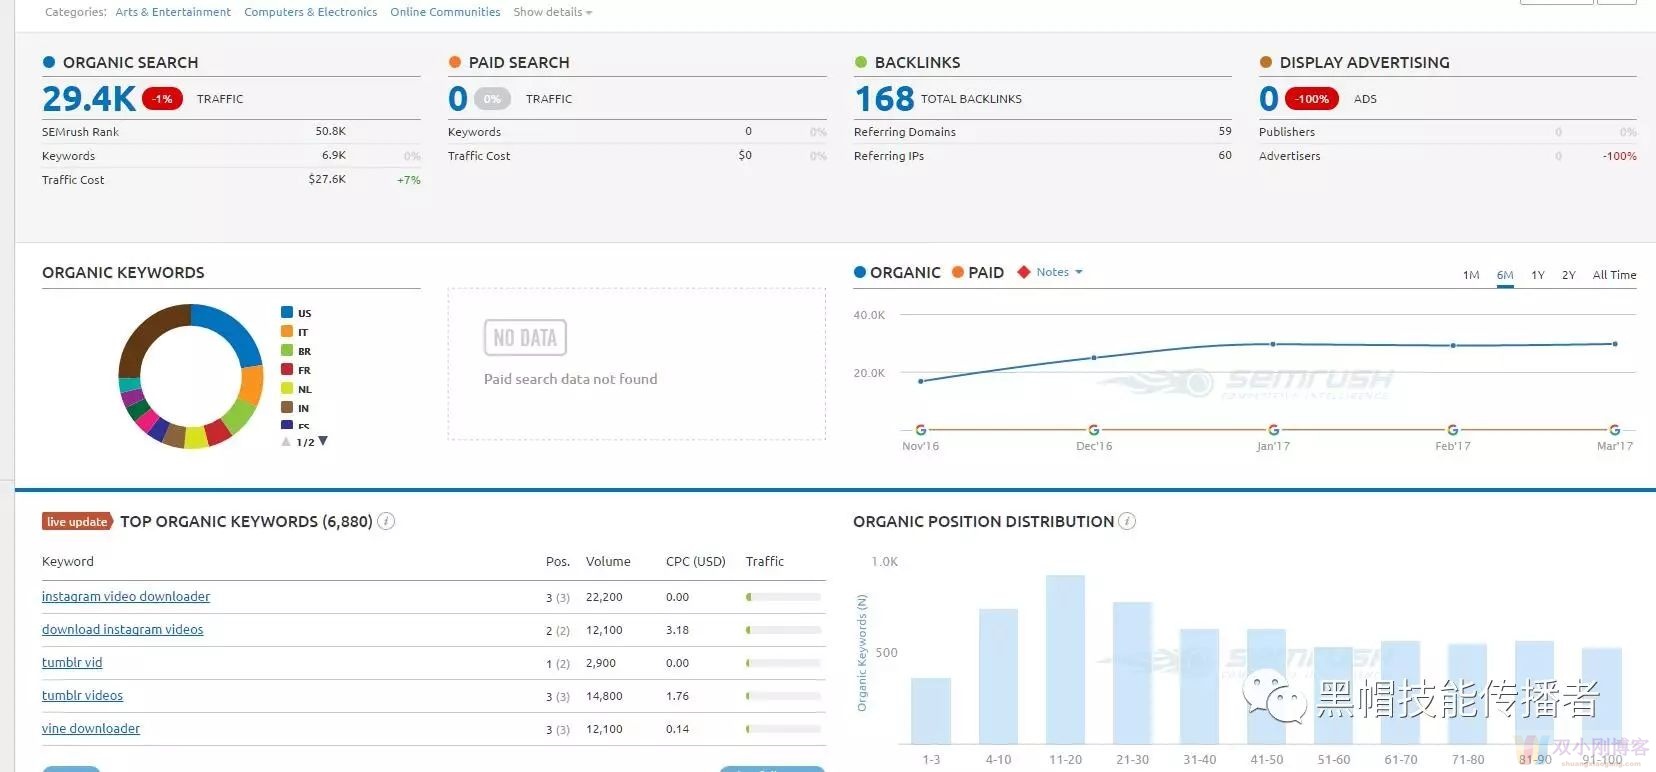
Task: Go to previous legend page with up arrow
Action: pyautogui.click(x=286, y=441)
